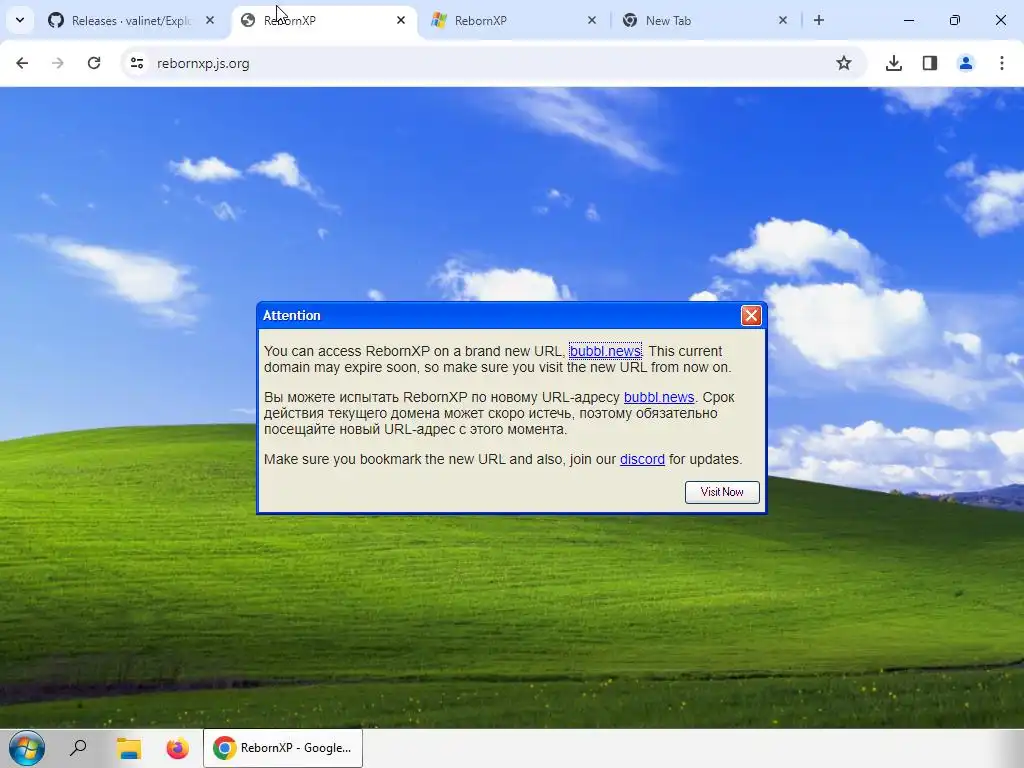Open the Chrome downloads icon
The width and height of the screenshot is (1024, 768).
point(893,63)
